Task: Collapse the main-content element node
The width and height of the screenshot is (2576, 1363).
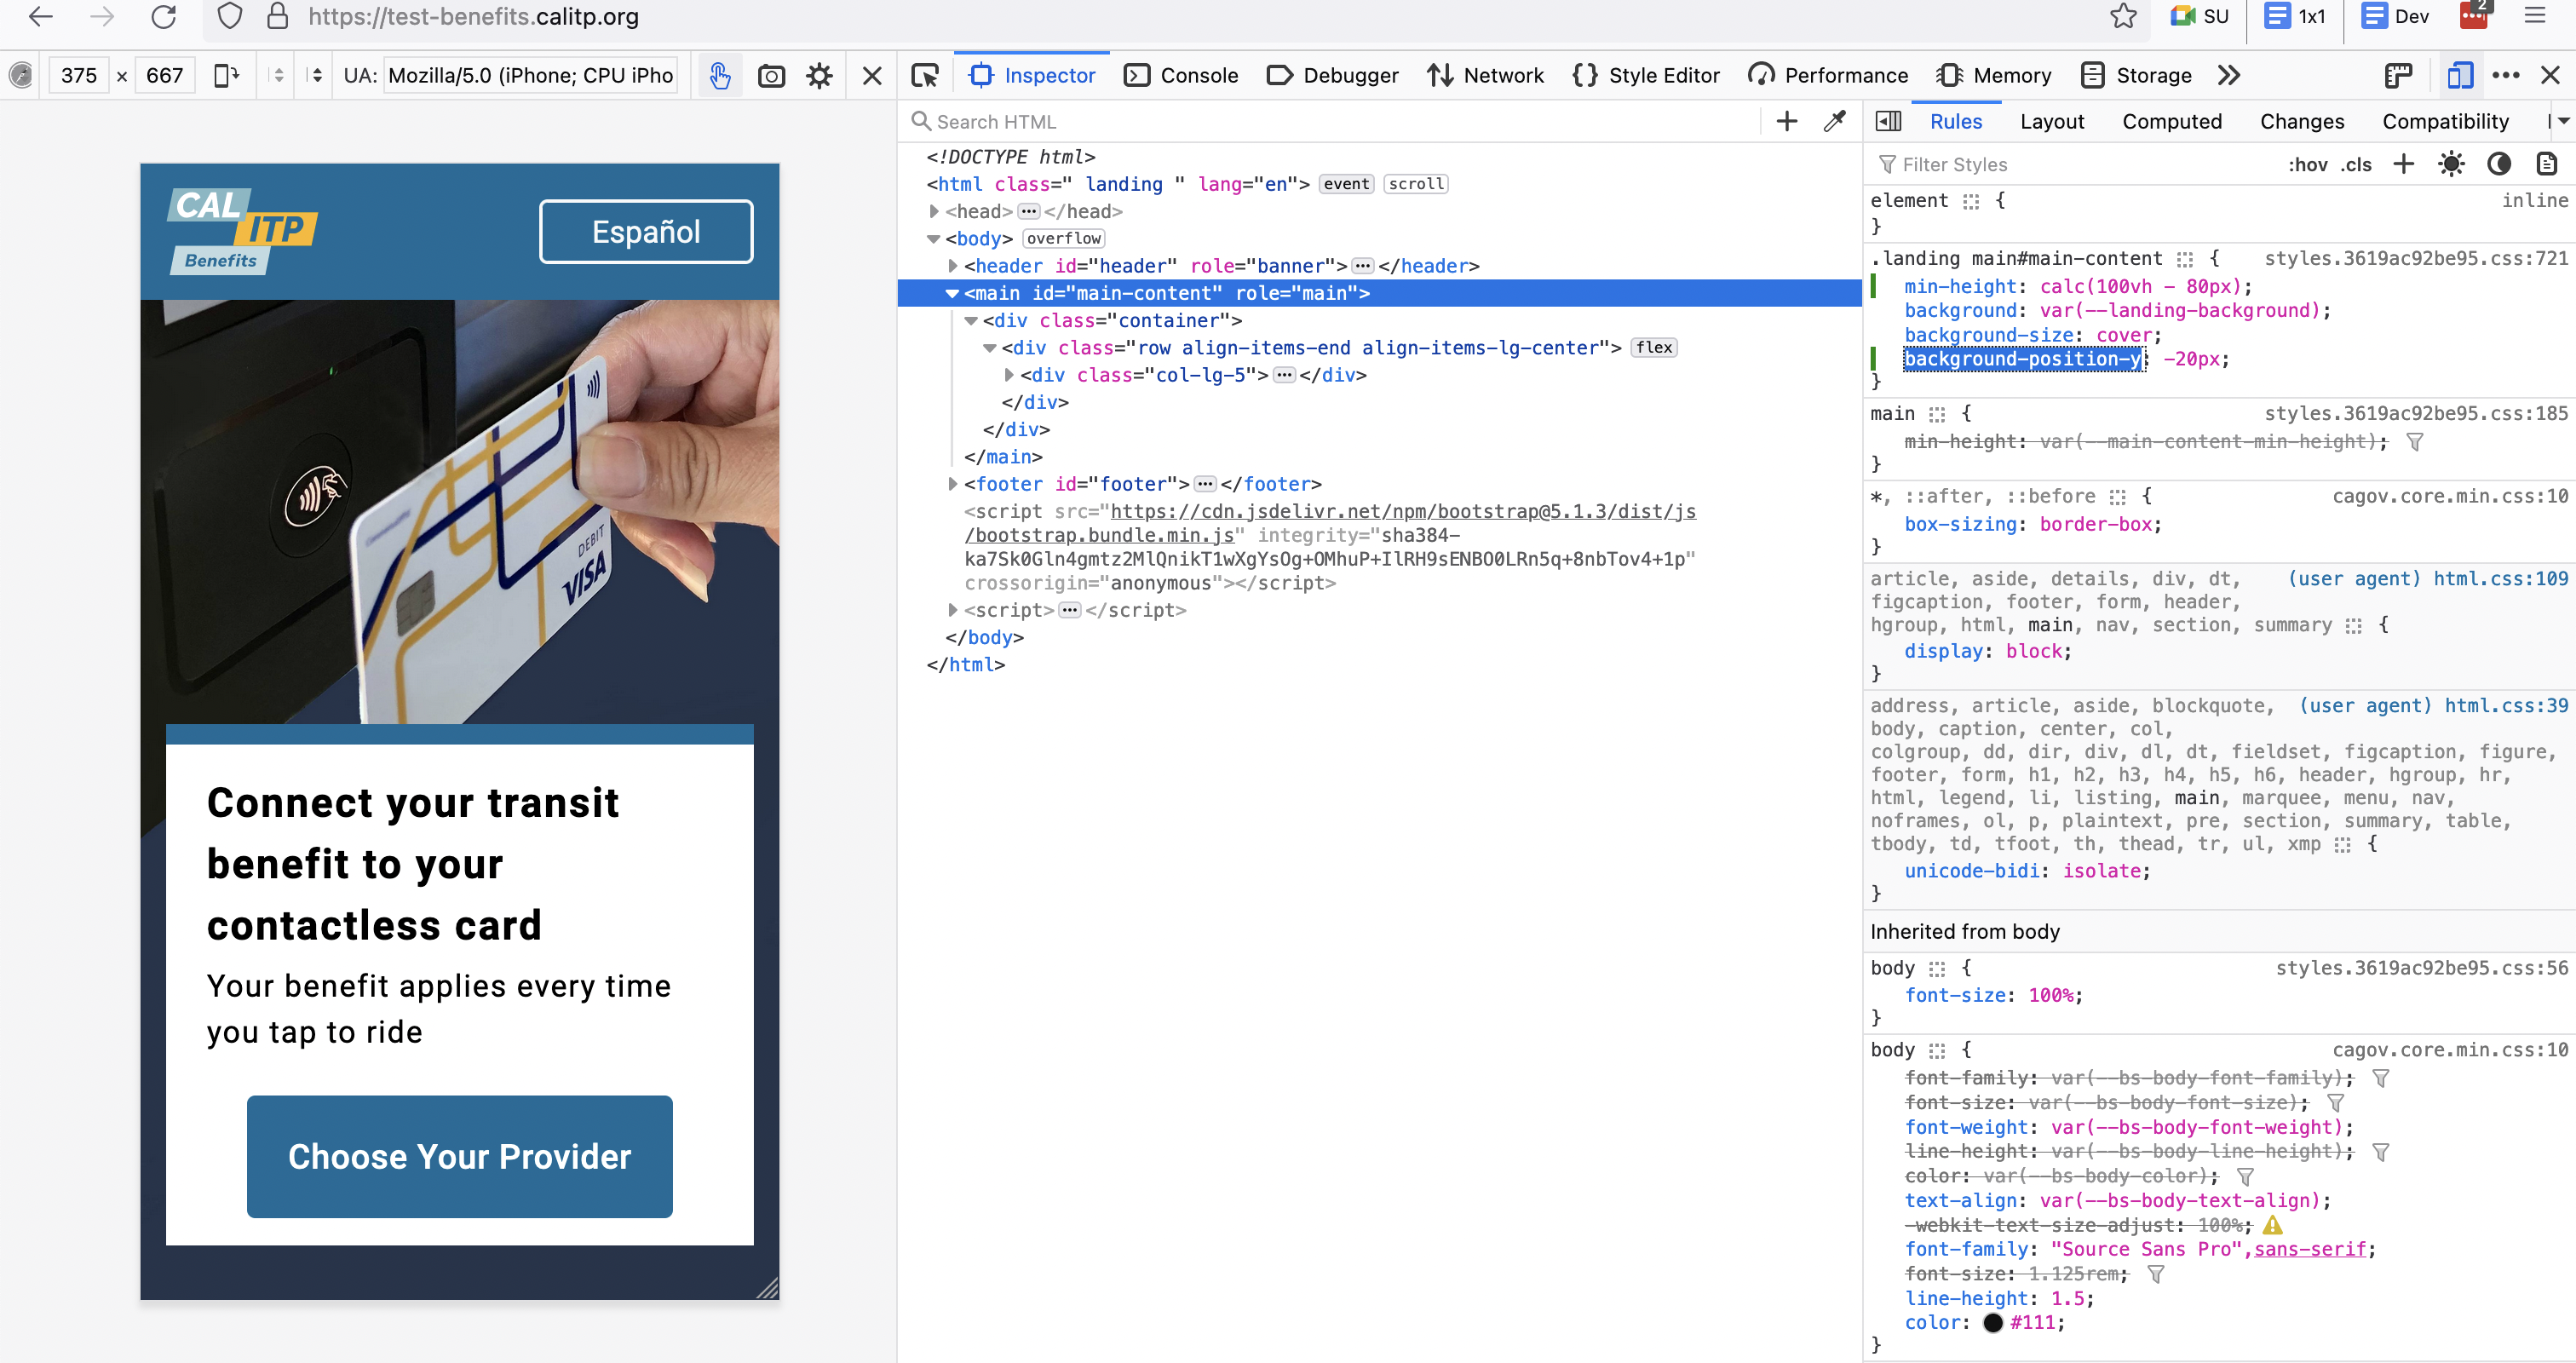Action: (953, 293)
